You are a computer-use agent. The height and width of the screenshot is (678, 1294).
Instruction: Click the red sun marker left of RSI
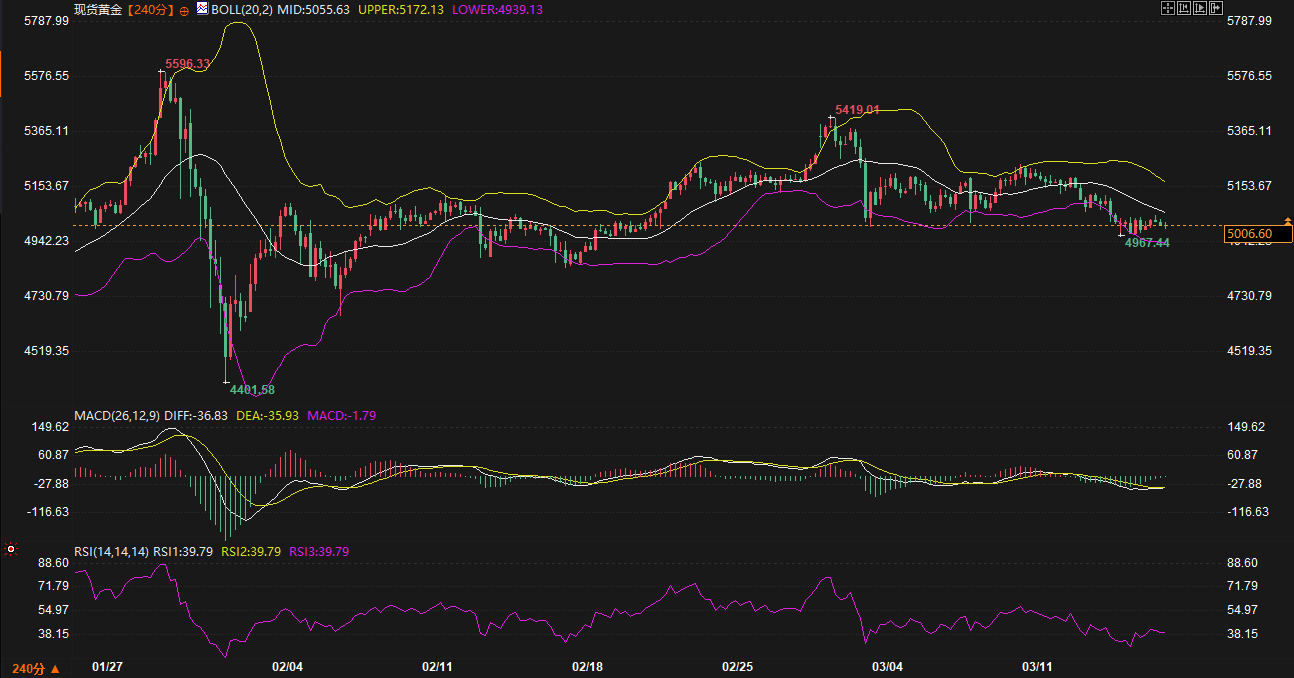[11, 549]
